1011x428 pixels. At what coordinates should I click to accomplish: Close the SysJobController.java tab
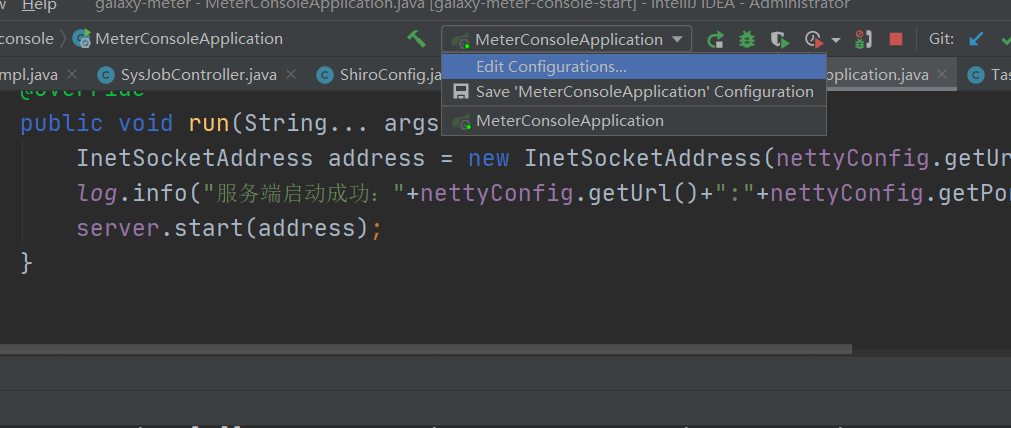coord(291,74)
